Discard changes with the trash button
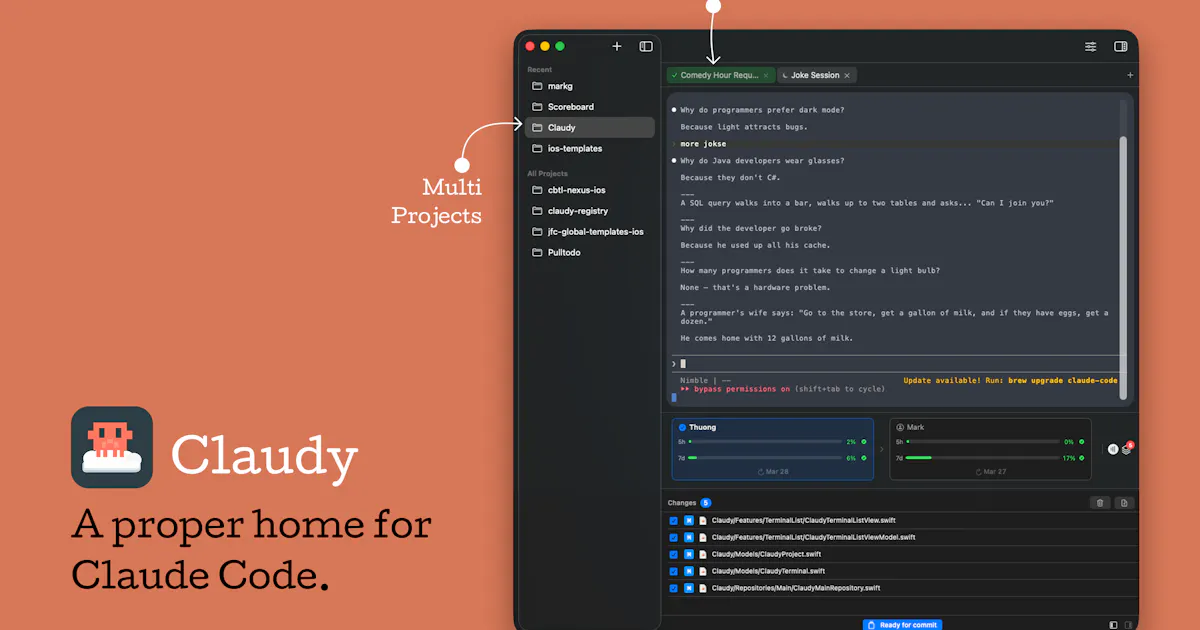The height and width of the screenshot is (630, 1200). coord(1100,503)
